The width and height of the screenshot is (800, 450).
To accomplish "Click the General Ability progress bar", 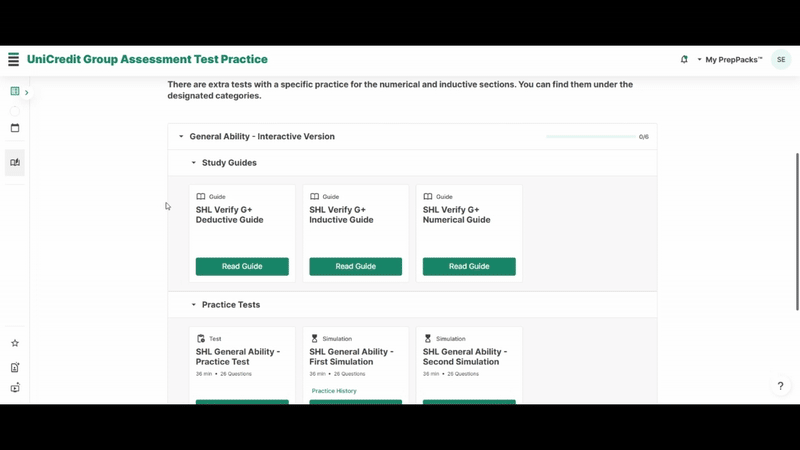I will tap(590, 137).
